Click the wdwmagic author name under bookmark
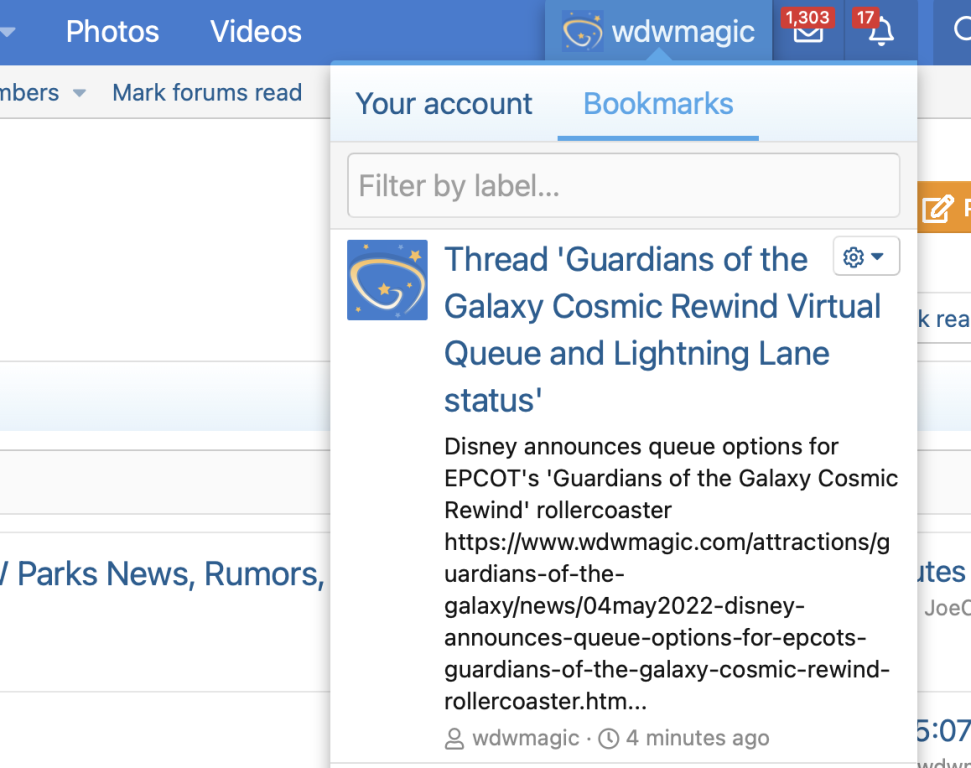 525,739
